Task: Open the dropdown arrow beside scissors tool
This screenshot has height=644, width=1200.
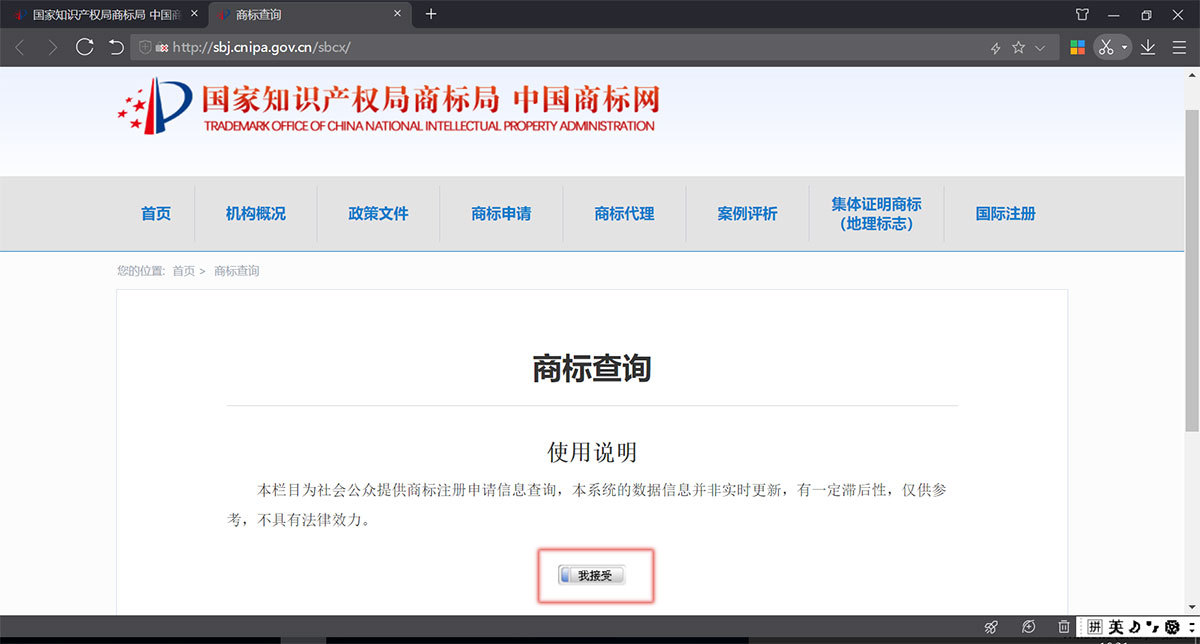Action: tap(1124, 48)
